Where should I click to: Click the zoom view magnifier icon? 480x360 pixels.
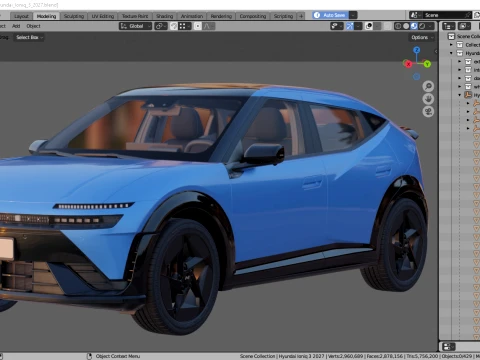click(428, 86)
